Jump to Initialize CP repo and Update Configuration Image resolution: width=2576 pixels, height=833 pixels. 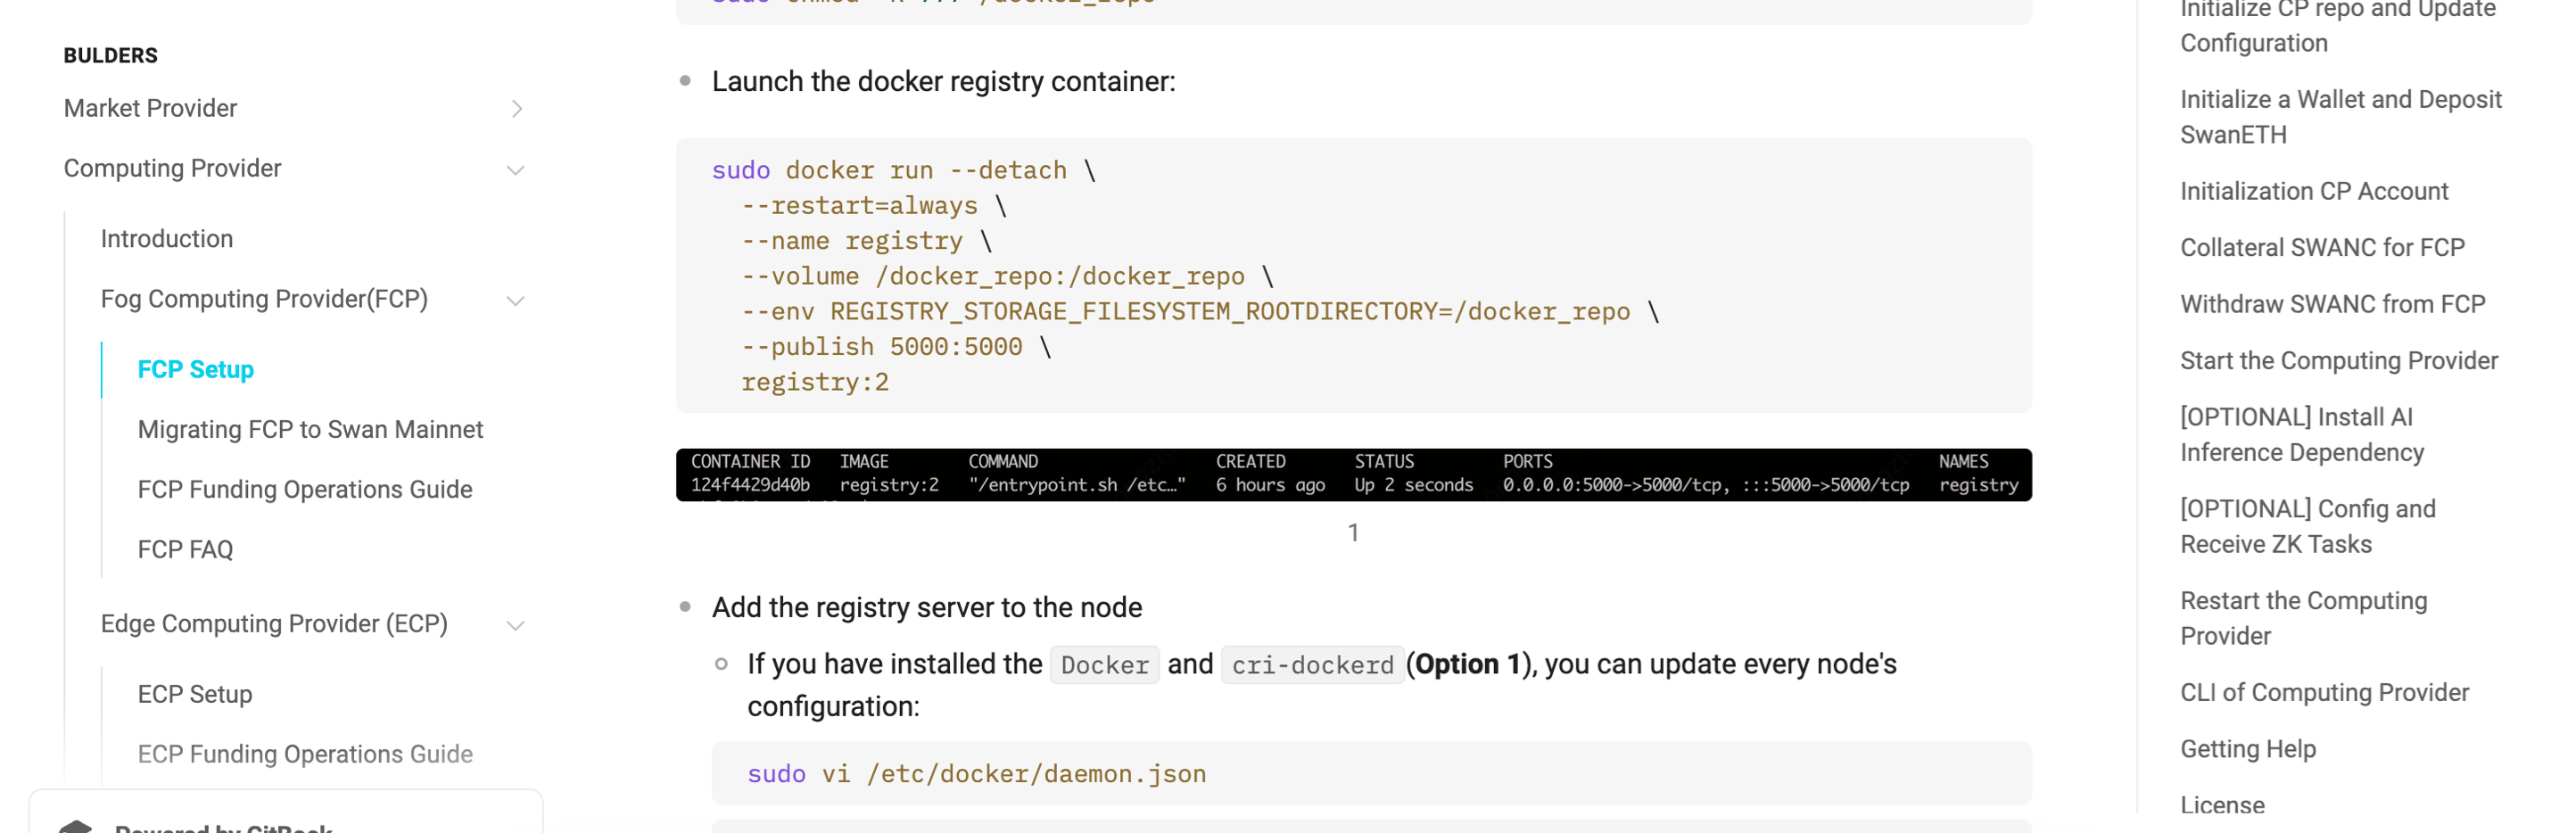[x=2338, y=26]
